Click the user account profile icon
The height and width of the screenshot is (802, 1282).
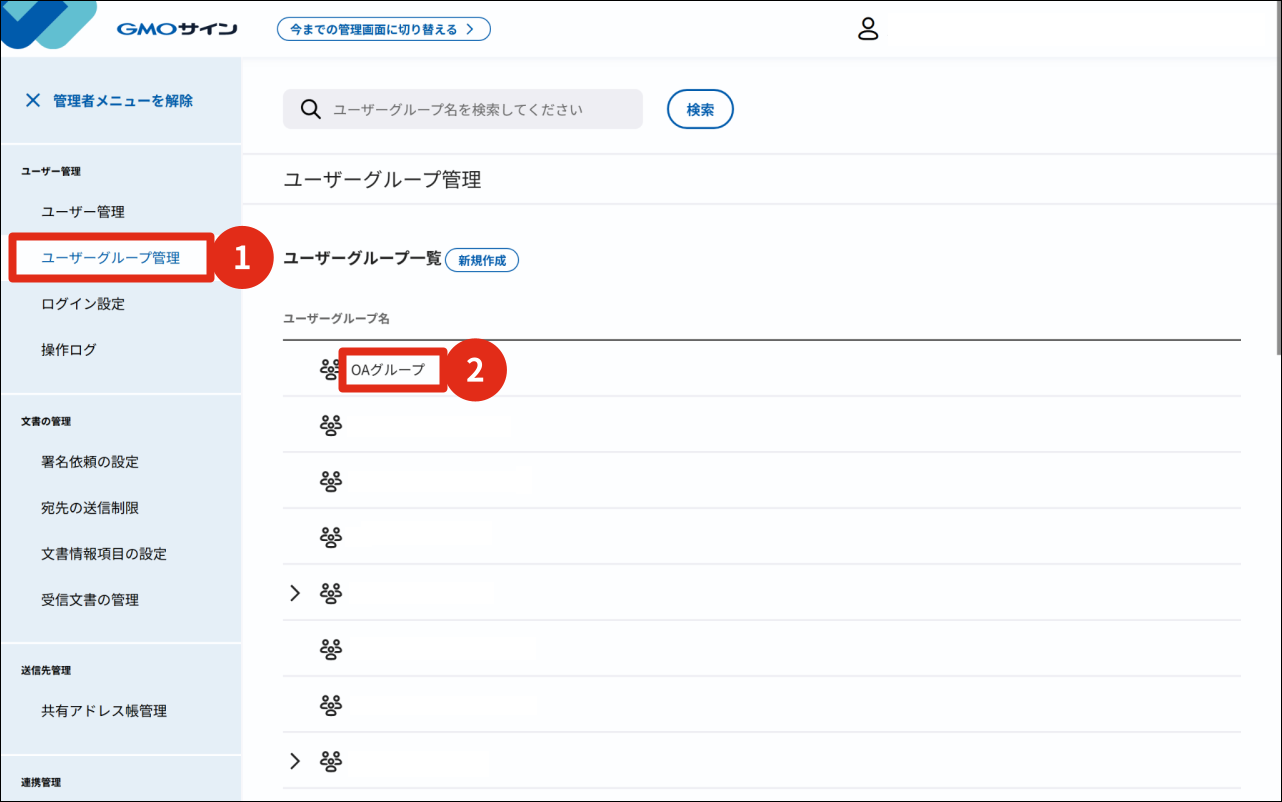pos(868,29)
